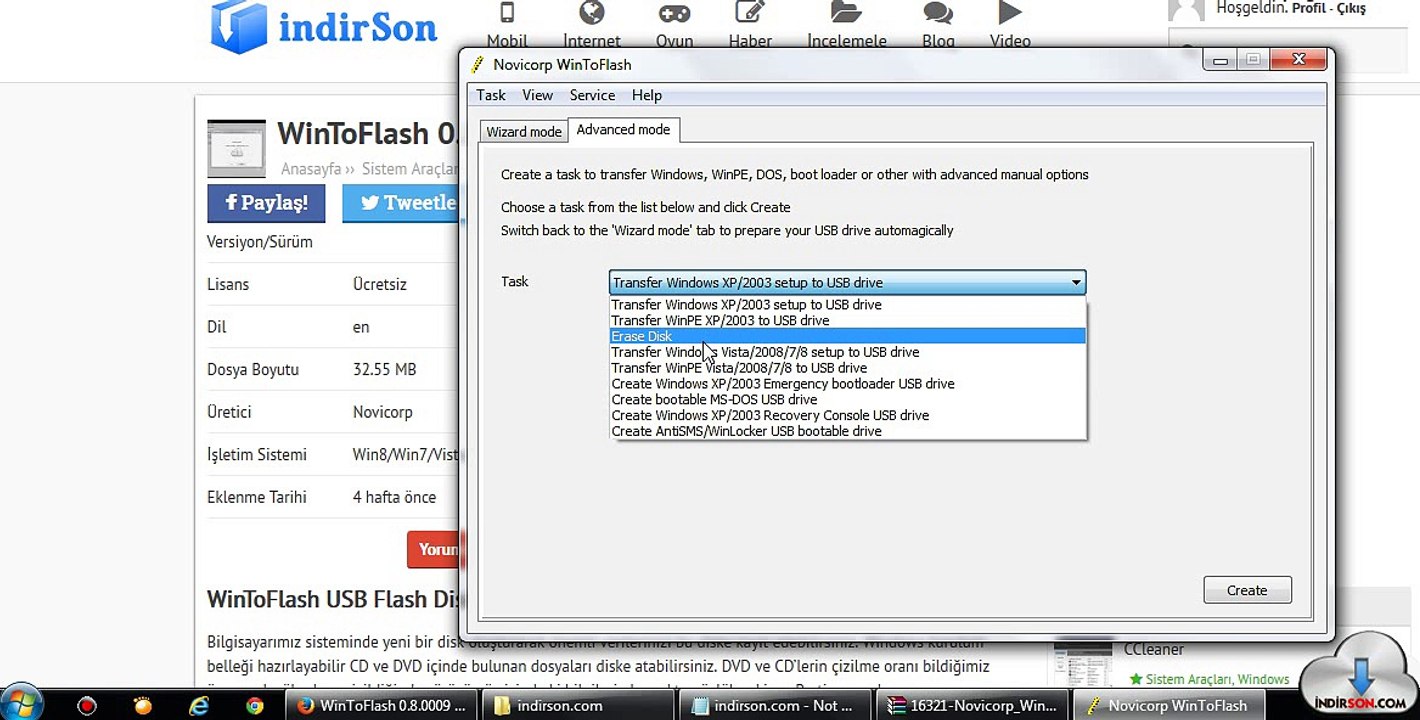Open the indirson.com folder taskbar window
The width and height of the screenshot is (1420, 720).
pos(580,705)
